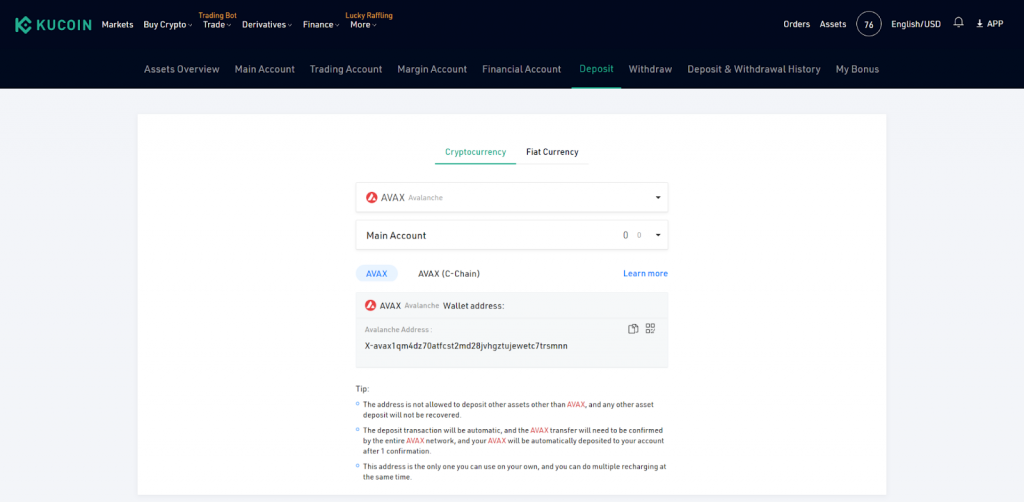Image resolution: width=1024 pixels, height=502 pixels.
Task: Click the APP download icon
Action: (980, 24)
